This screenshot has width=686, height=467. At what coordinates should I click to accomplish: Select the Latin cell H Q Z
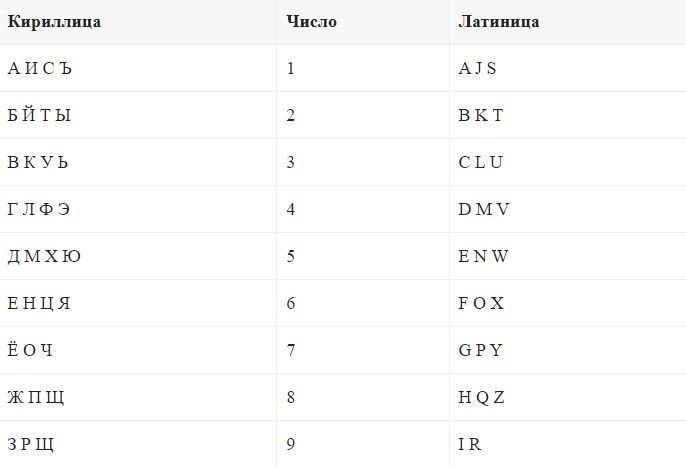568,397
